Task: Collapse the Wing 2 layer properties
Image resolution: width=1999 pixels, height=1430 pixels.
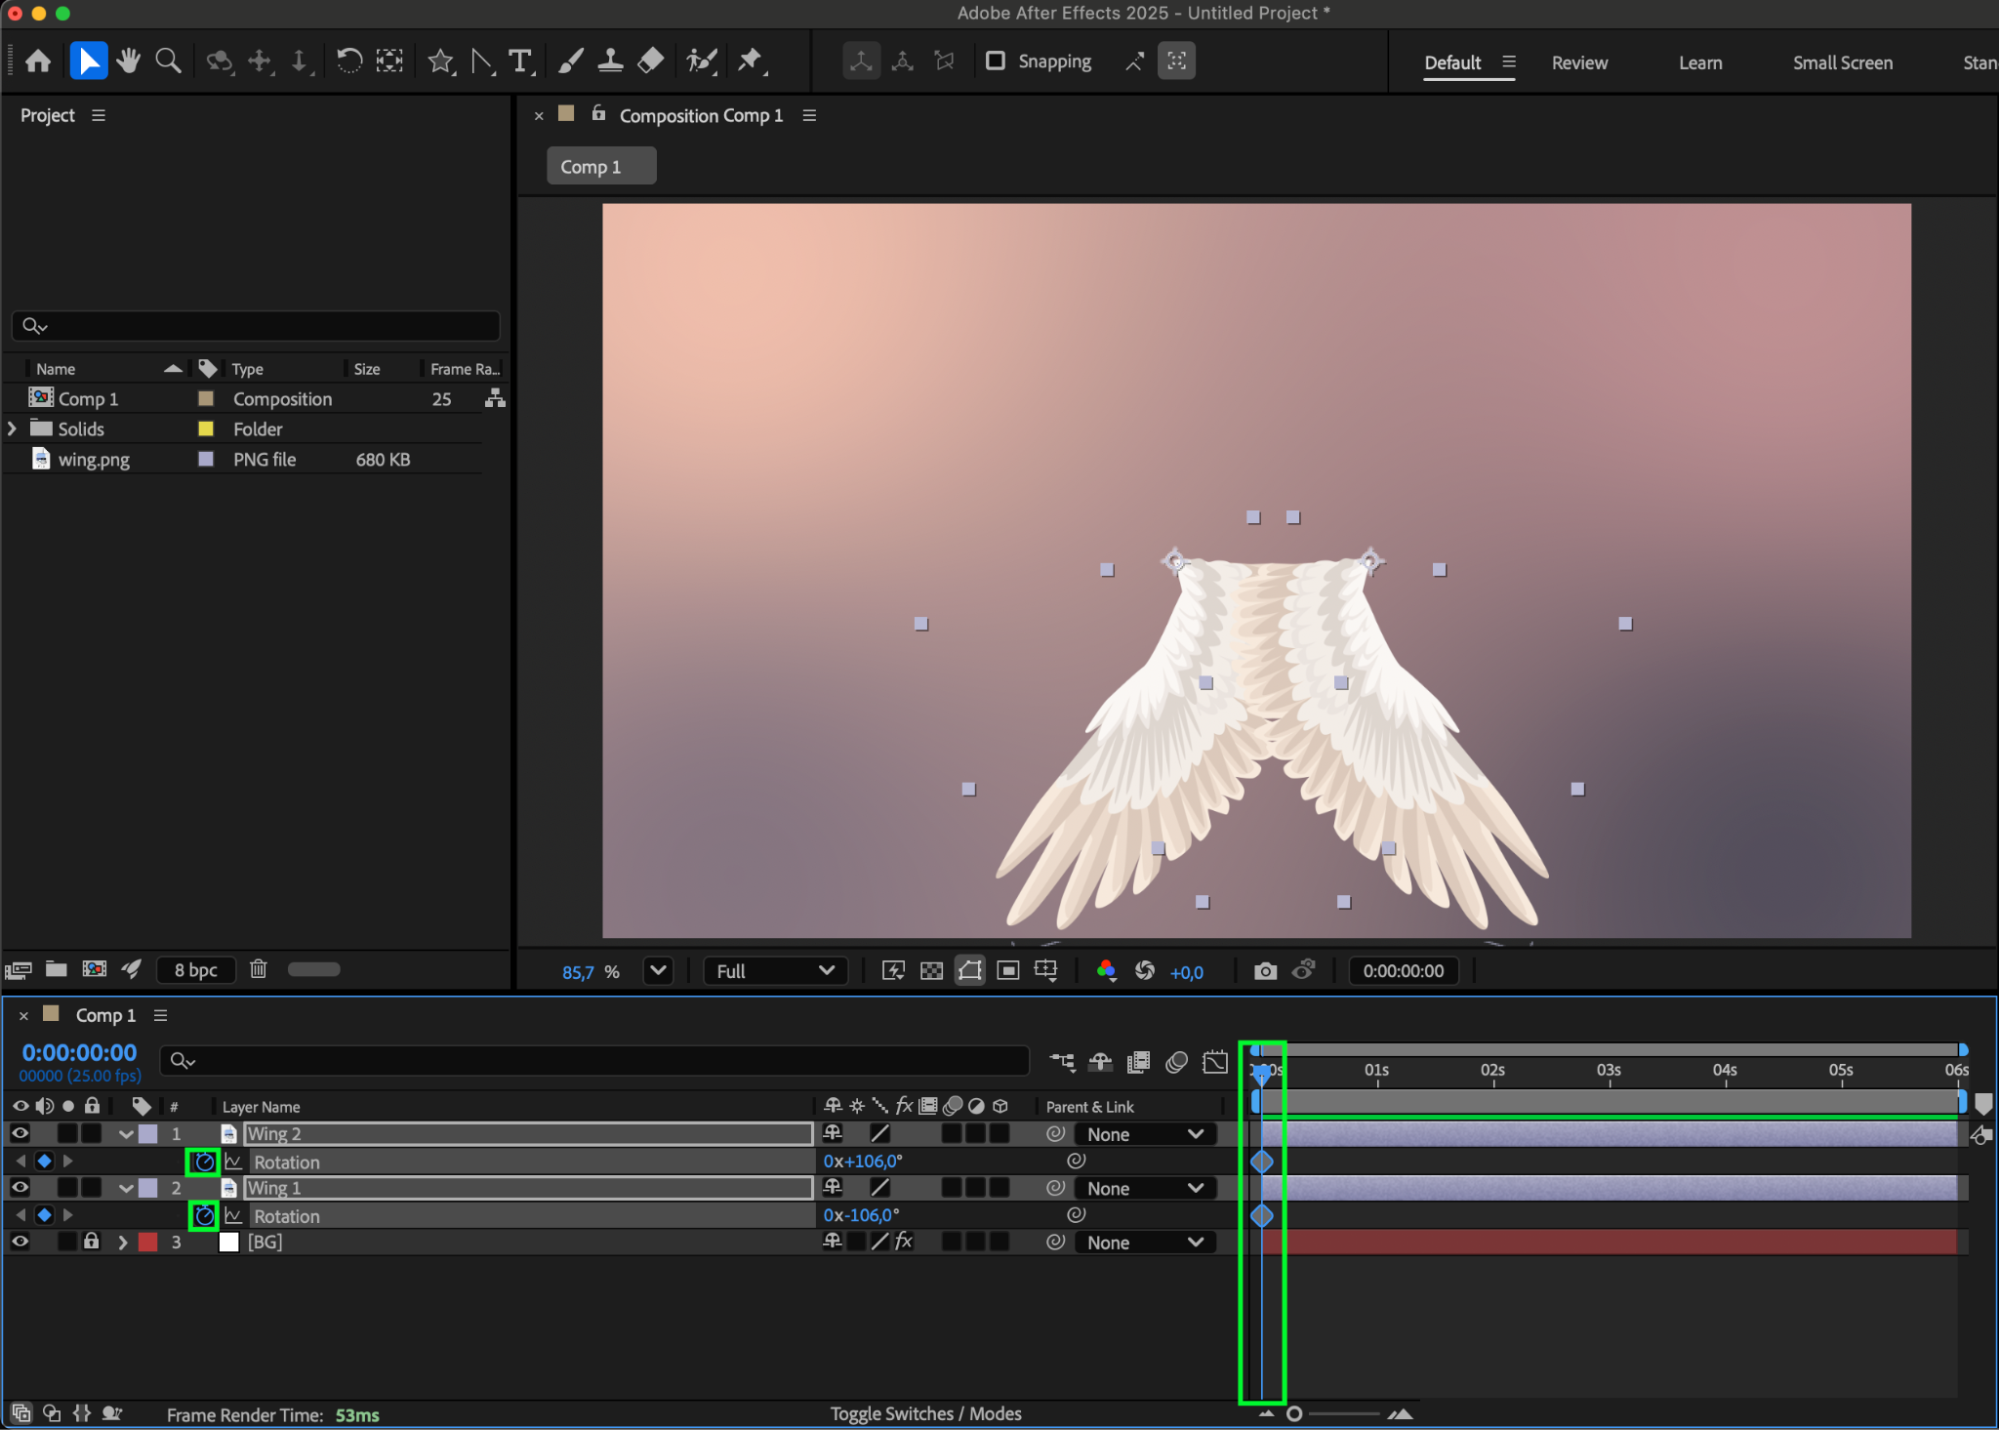Action: pos(125,1134)
